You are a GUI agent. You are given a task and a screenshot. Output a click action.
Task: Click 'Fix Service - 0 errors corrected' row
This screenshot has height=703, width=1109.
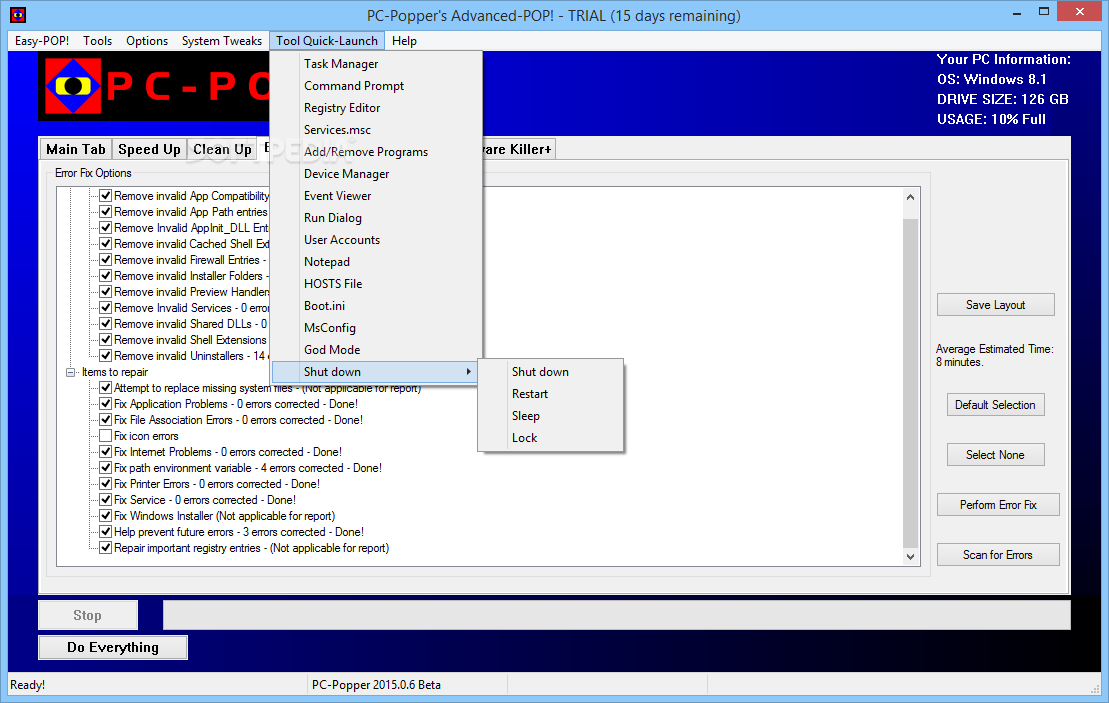(205, 500)
